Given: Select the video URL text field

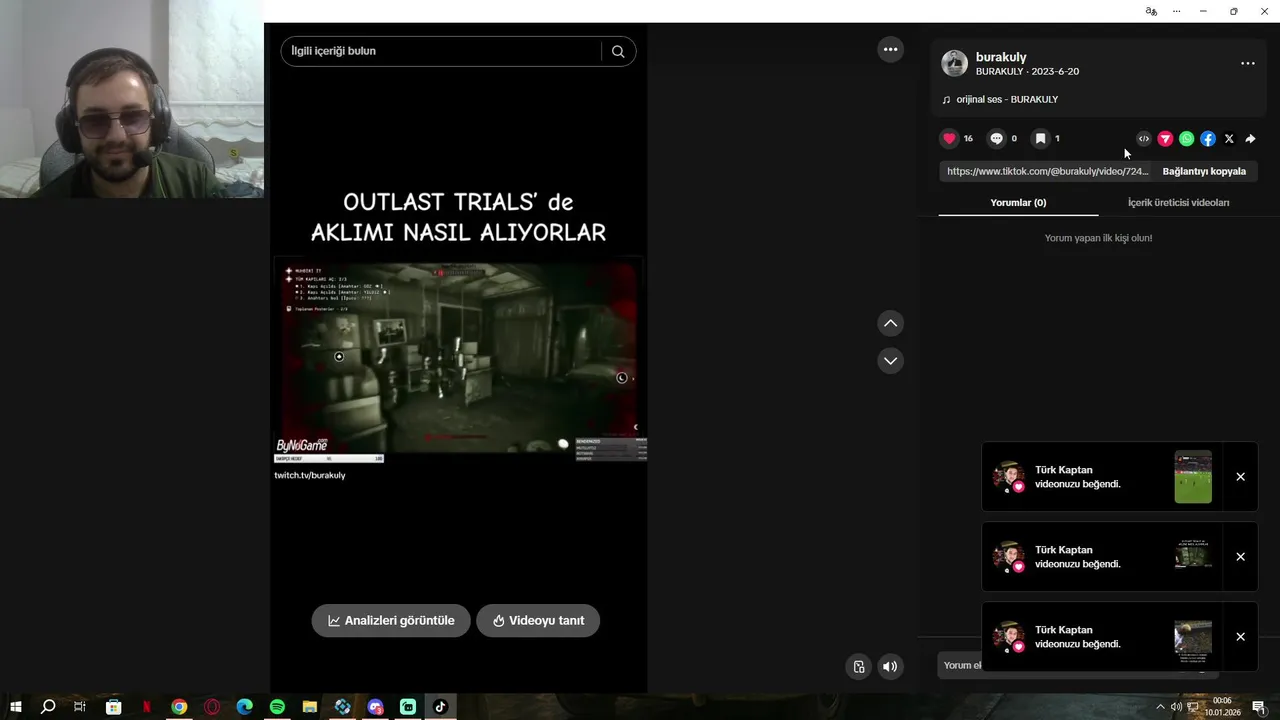Looking at the screenshot, I should pos(1047,171).
